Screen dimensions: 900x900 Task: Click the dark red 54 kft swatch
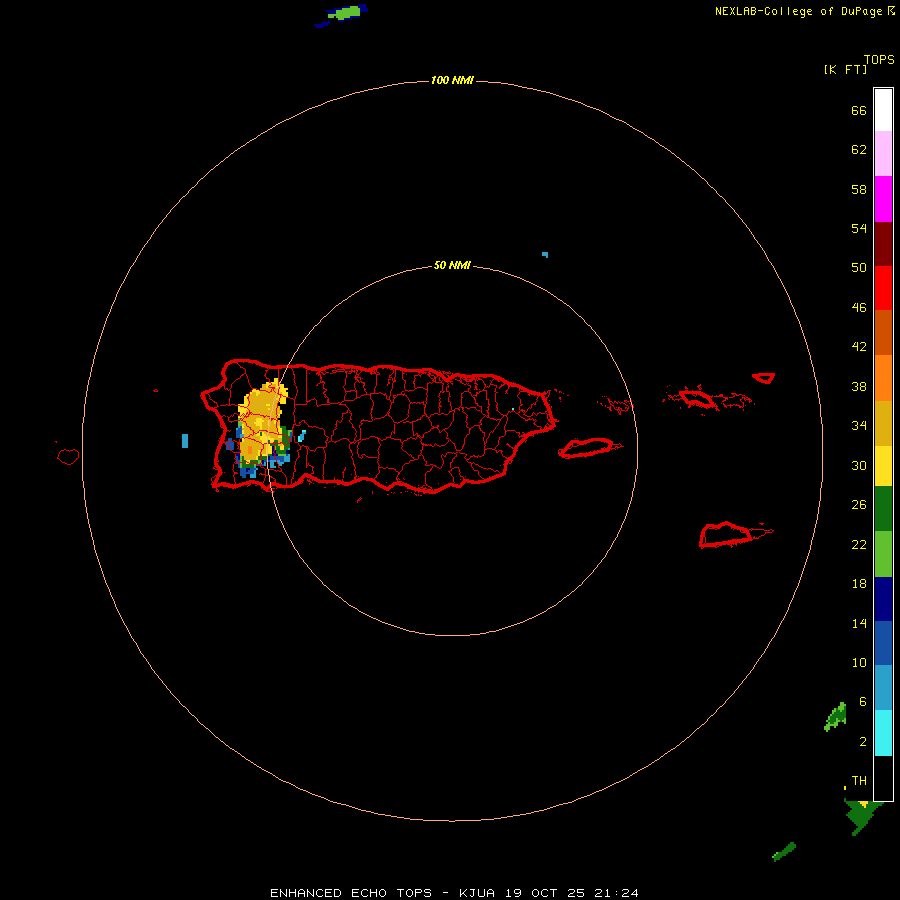(883, 243)
